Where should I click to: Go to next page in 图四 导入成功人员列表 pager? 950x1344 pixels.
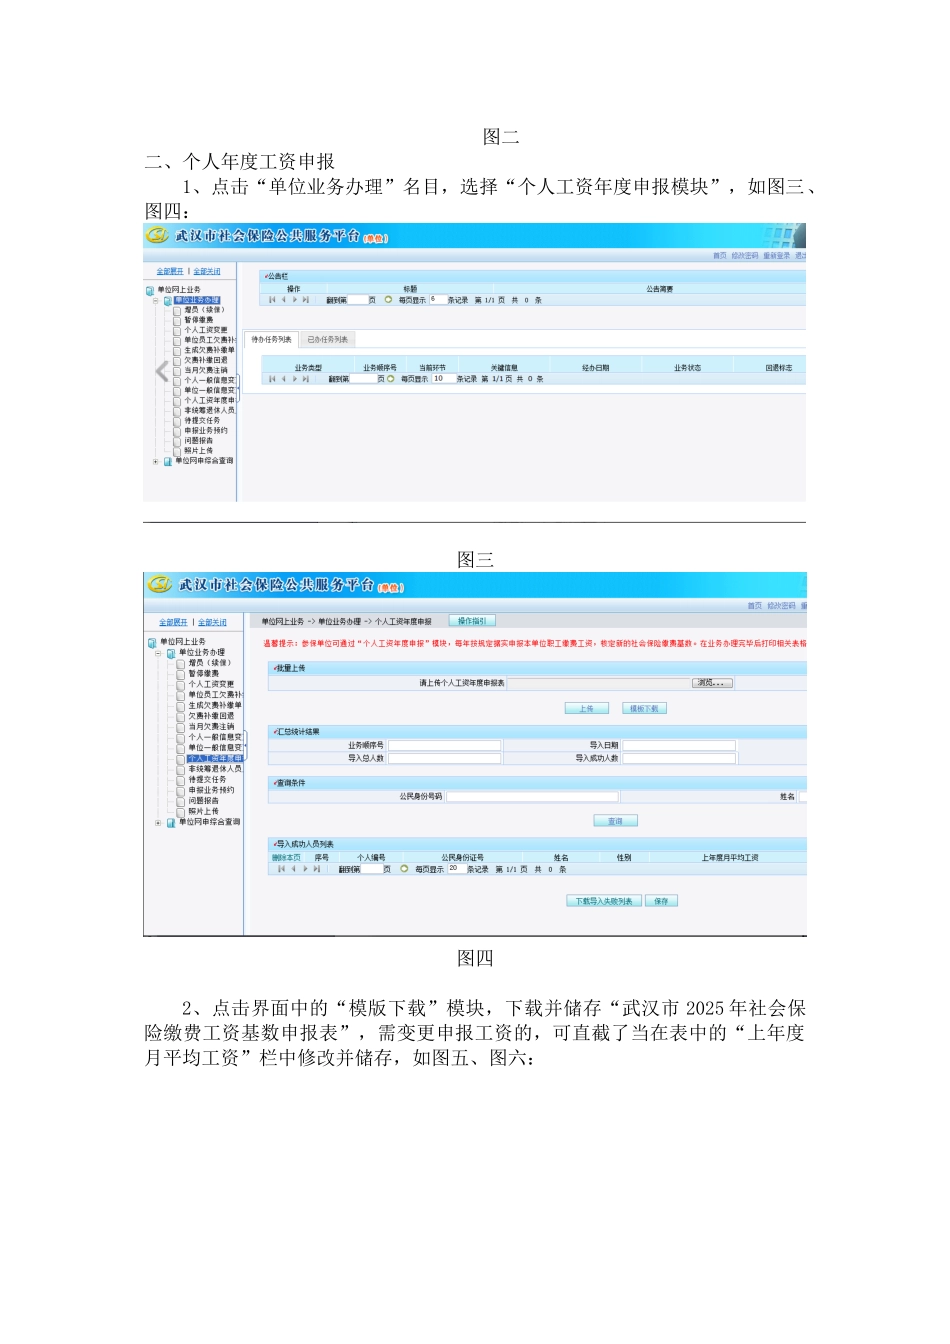pyautogui.click(x=305, y=869)
